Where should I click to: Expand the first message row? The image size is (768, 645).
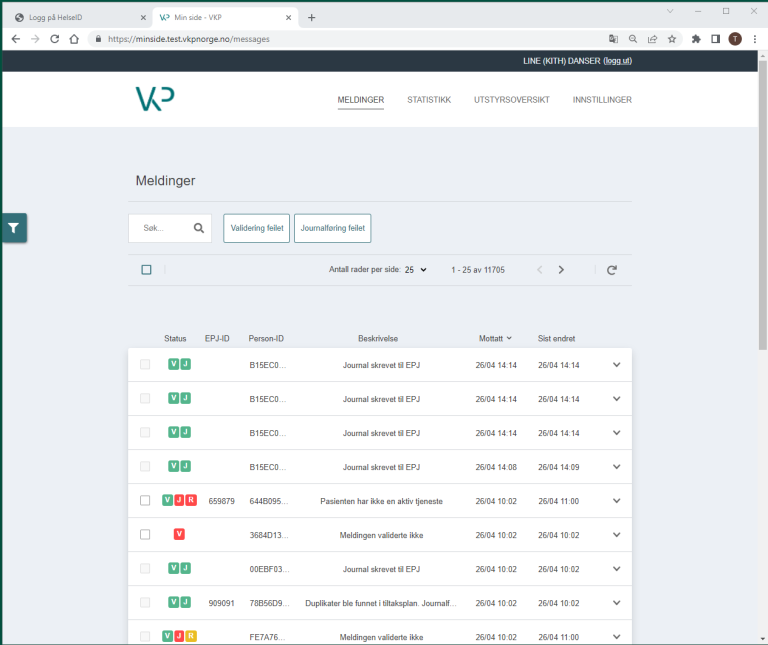click(616, 365)
